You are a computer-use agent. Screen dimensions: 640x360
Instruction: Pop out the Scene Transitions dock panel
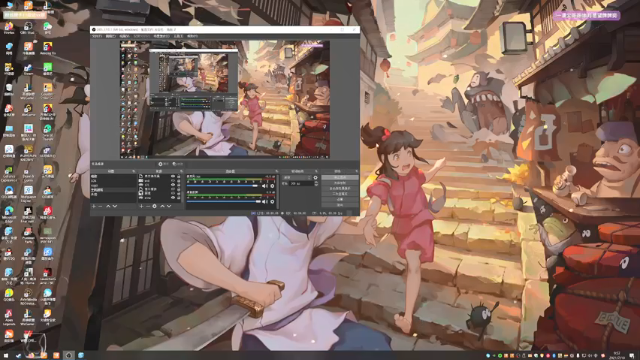[316, 171]
